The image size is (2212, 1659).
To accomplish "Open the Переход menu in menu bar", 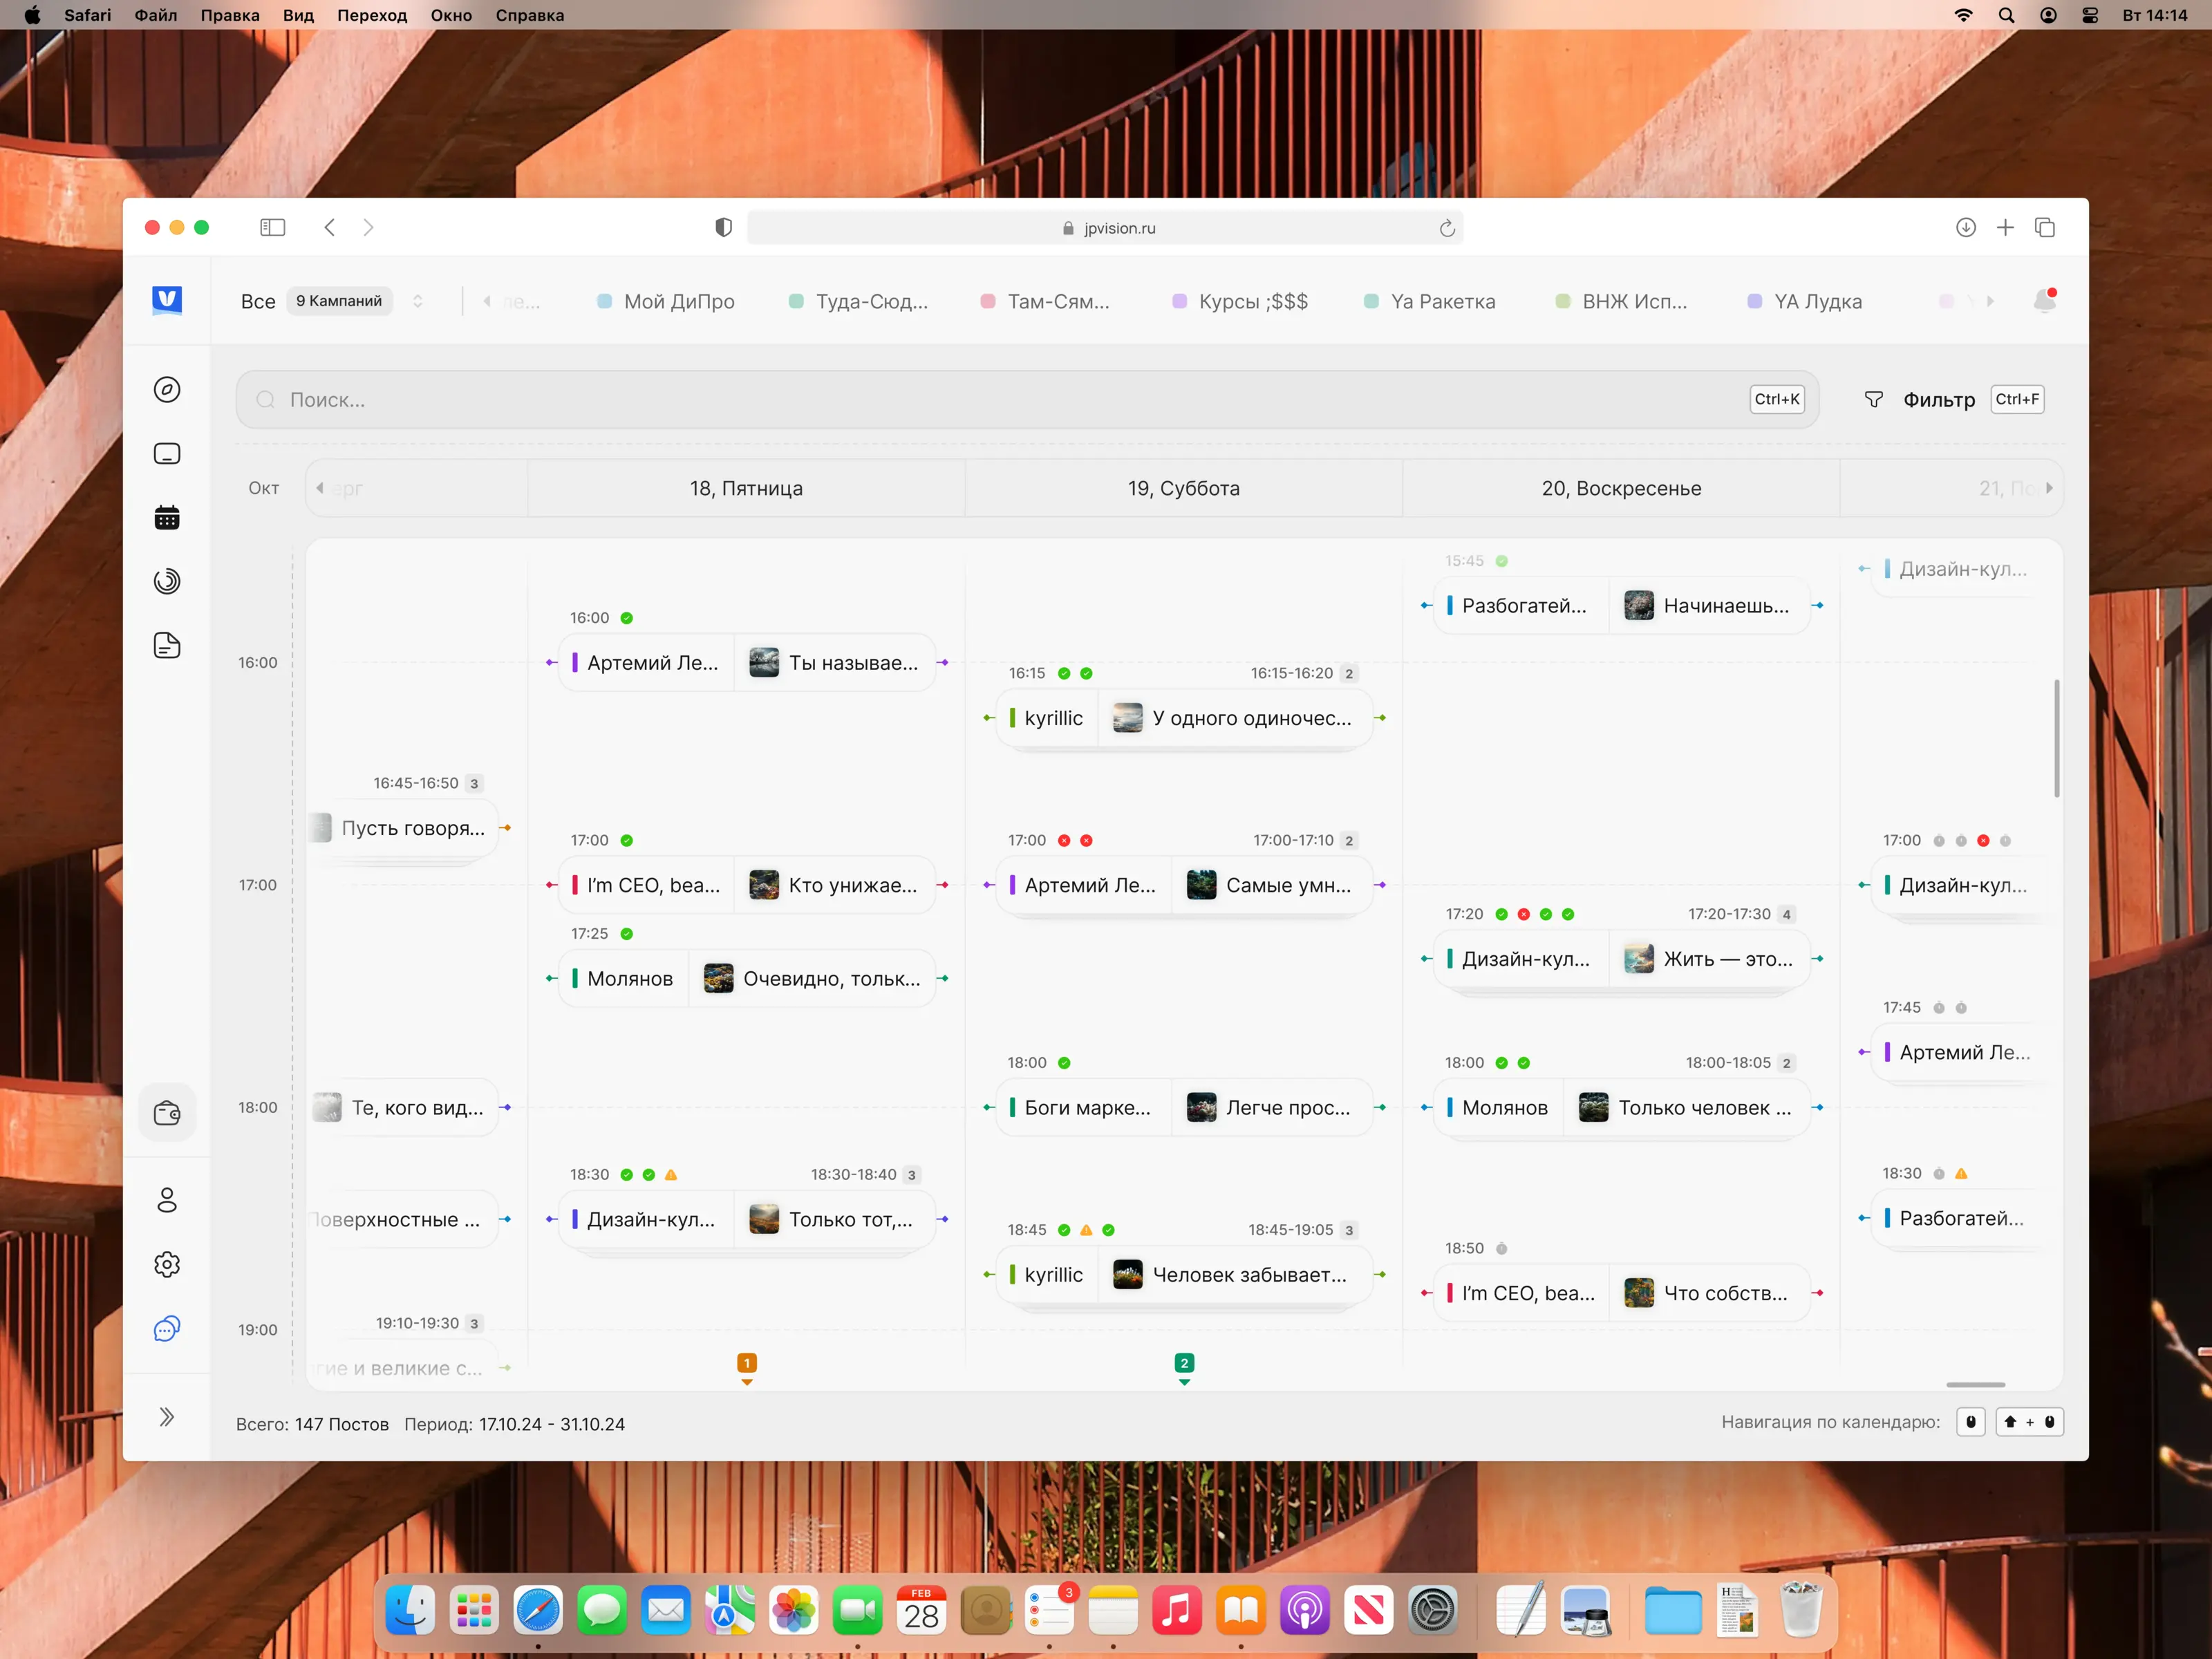I will [371, 15].
